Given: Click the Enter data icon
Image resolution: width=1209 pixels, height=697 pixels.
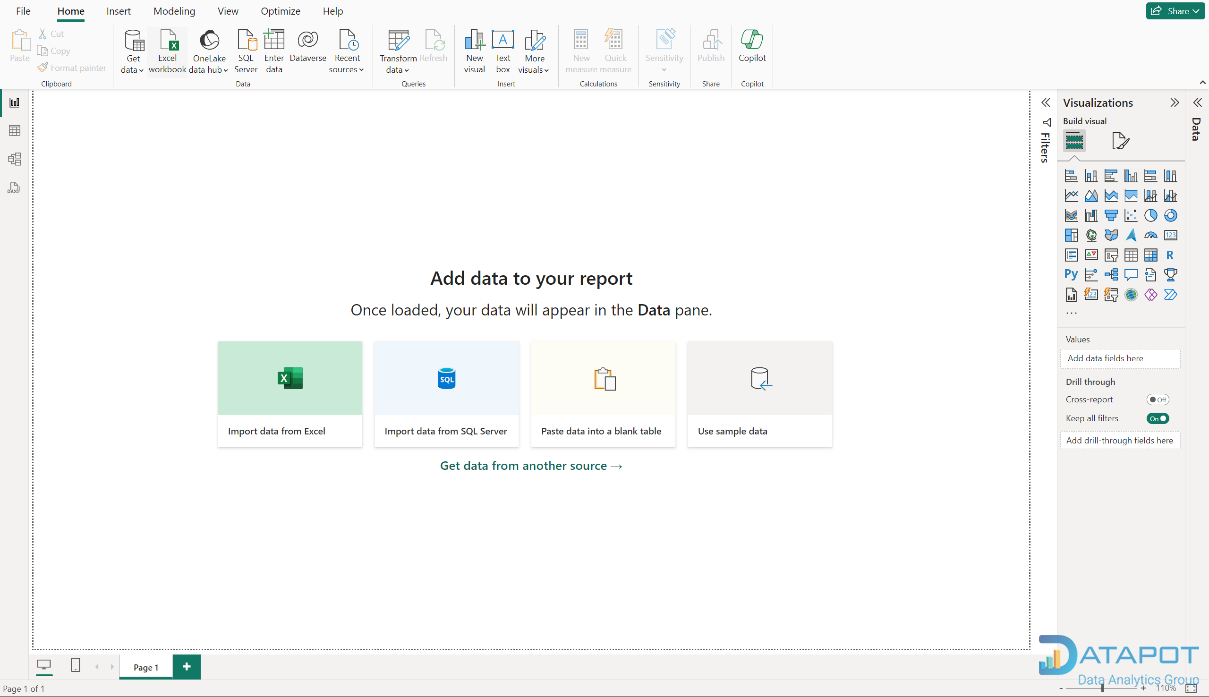Looking at the screenshot, I should 274,51.
